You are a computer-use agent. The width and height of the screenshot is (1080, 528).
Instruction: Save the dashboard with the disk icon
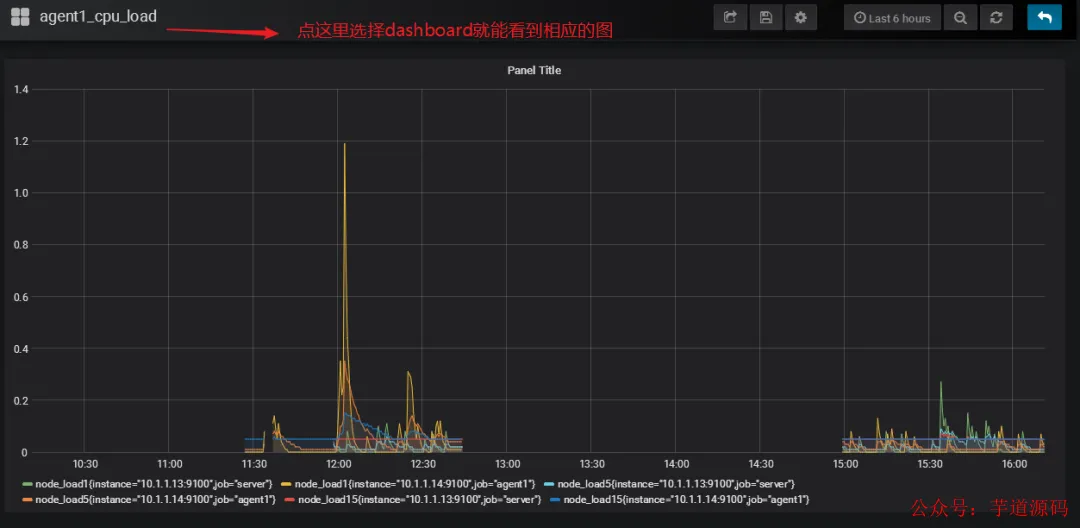pyautogui.click(x=765, y=18)
